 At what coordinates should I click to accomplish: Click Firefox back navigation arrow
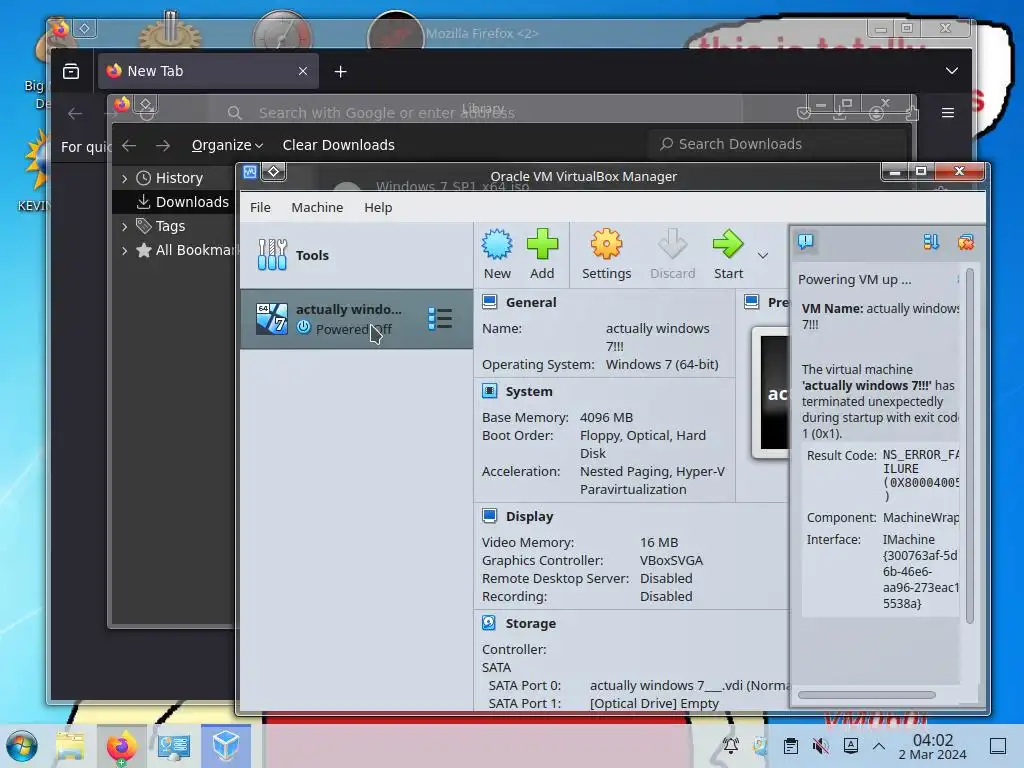tap(75, 114)
